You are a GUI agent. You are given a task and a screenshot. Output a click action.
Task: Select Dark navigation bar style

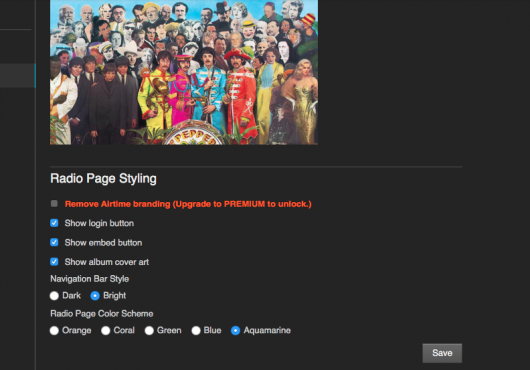click(54, 296)
